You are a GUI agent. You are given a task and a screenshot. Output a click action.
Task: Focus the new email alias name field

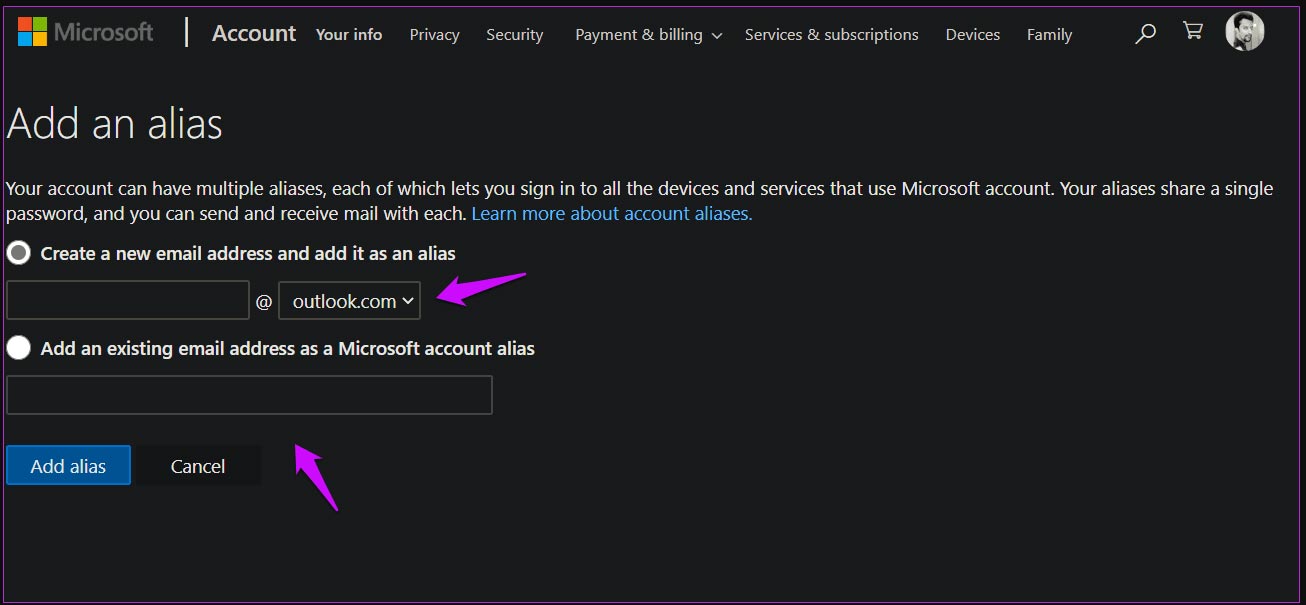point(128,300)
